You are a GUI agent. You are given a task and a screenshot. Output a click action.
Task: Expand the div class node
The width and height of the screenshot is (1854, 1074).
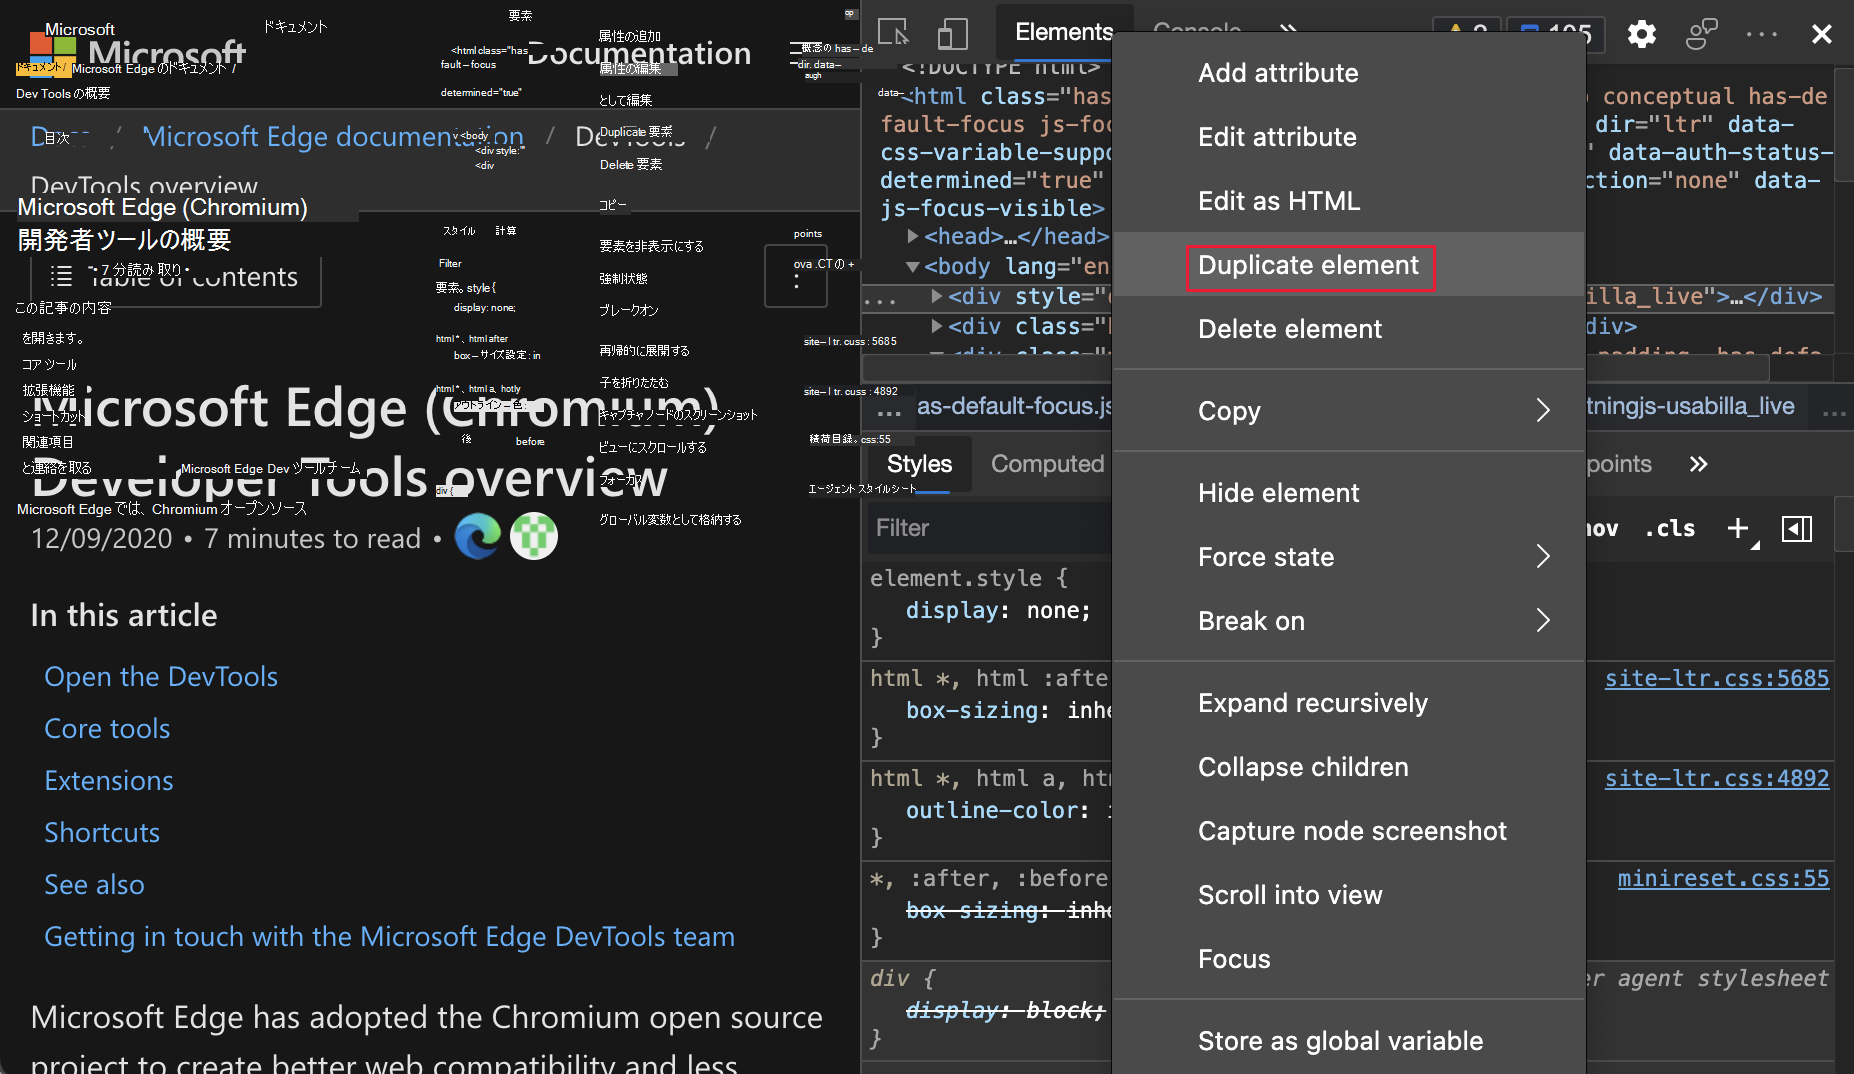(x=936, y=326)
